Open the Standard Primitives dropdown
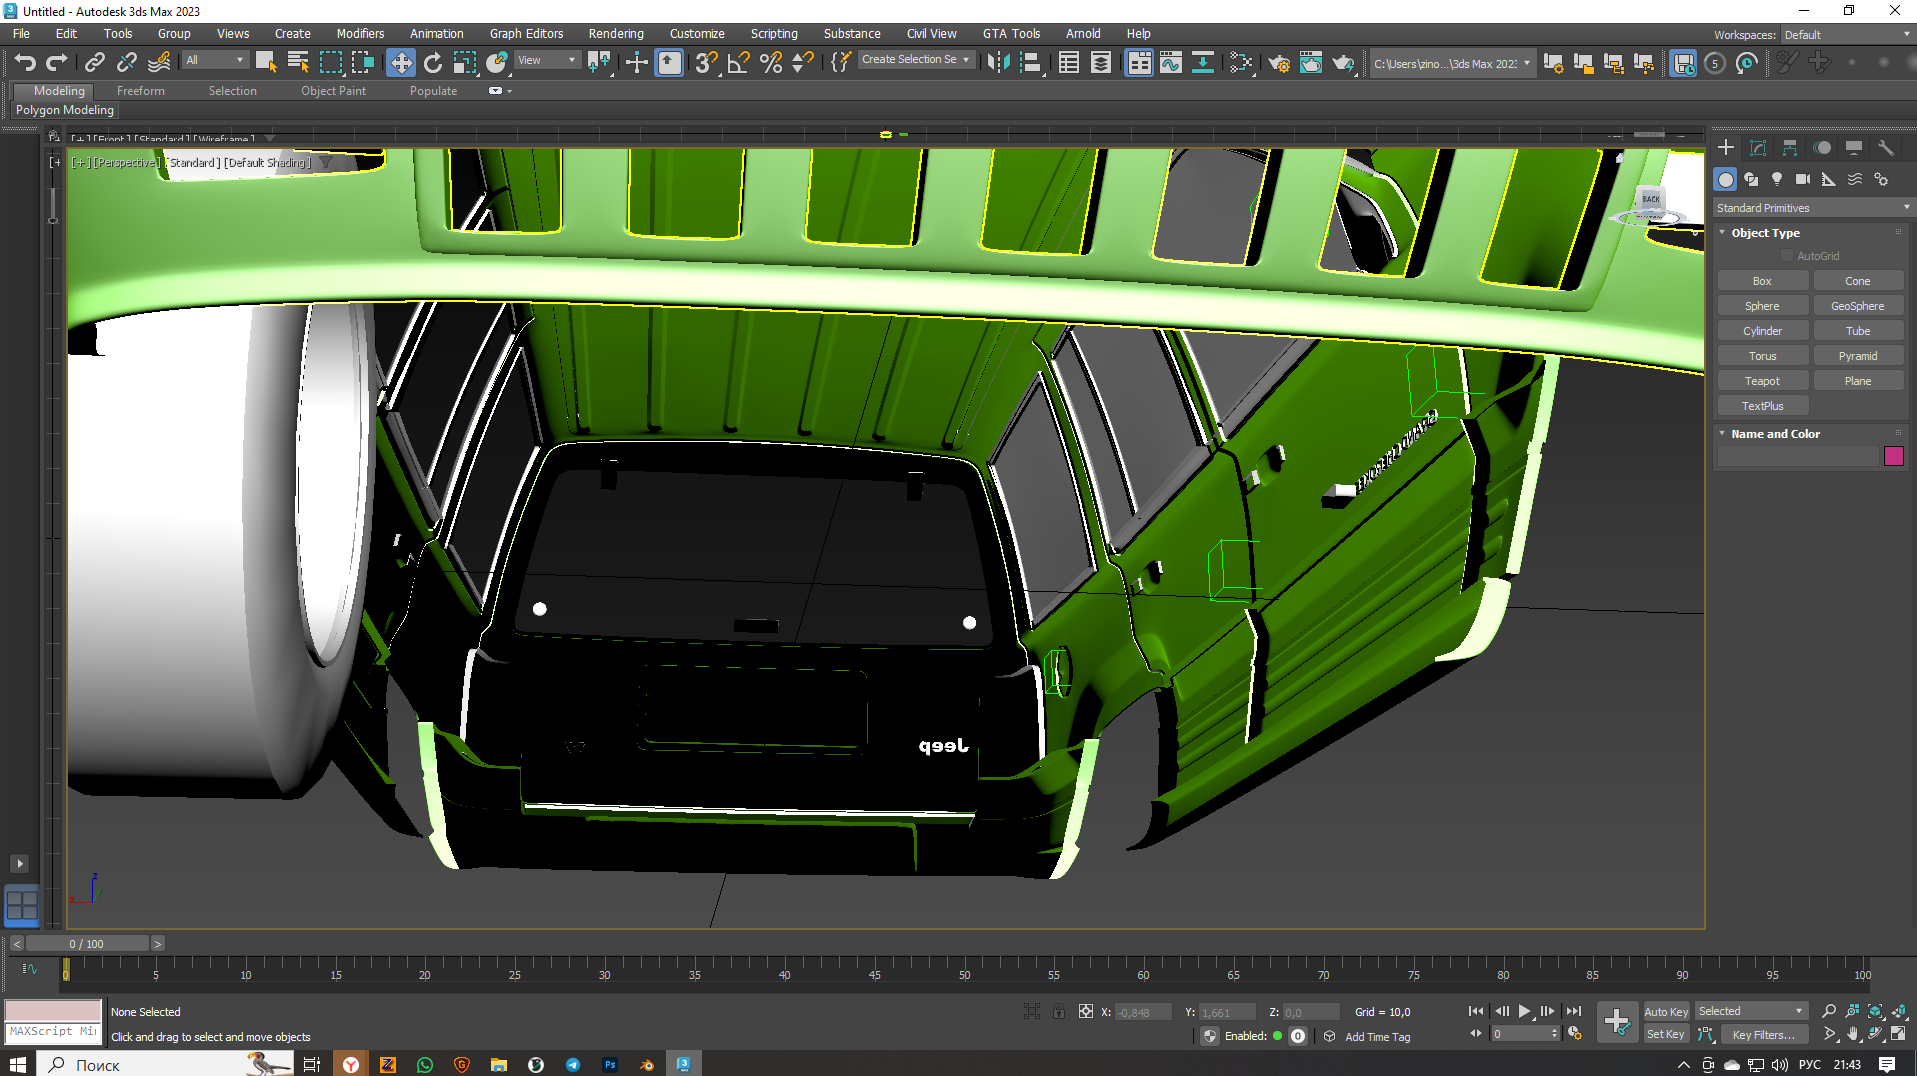The image size is (1917, 1076). pyautogui.click(x=1810, y=208)
